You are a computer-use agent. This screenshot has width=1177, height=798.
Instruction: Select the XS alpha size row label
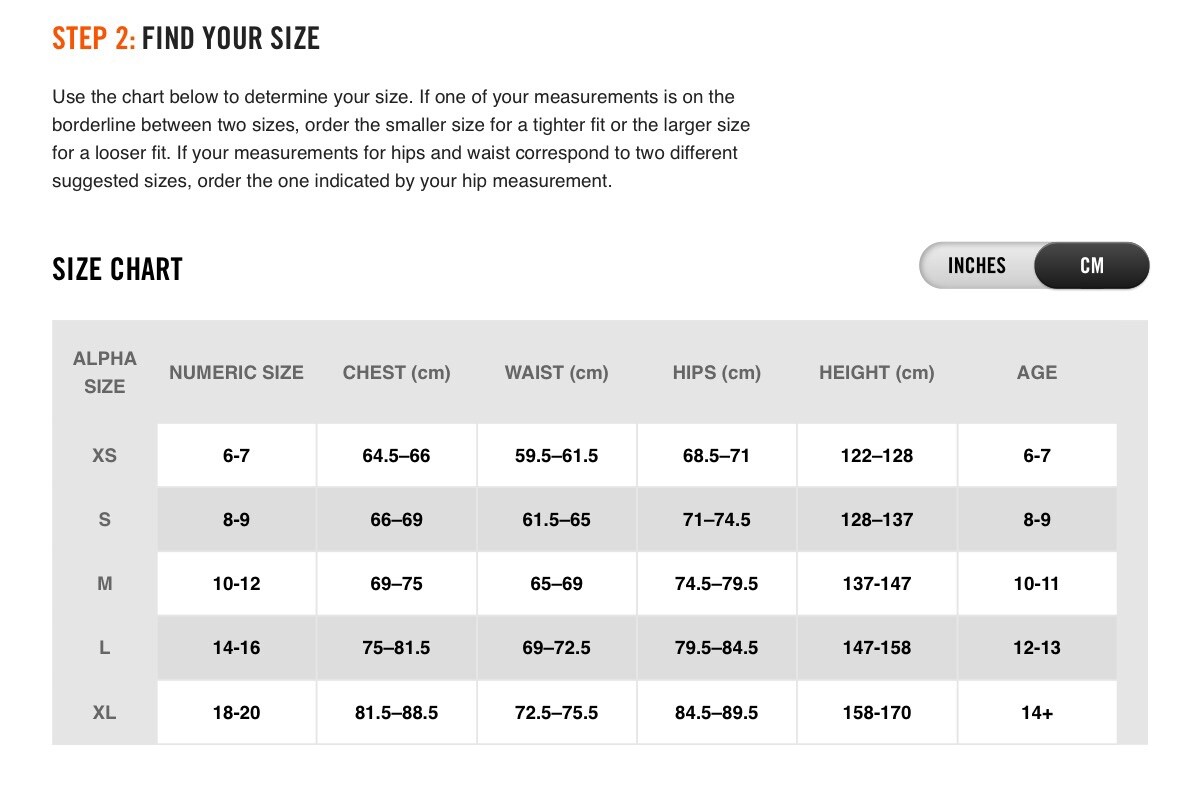105,455
